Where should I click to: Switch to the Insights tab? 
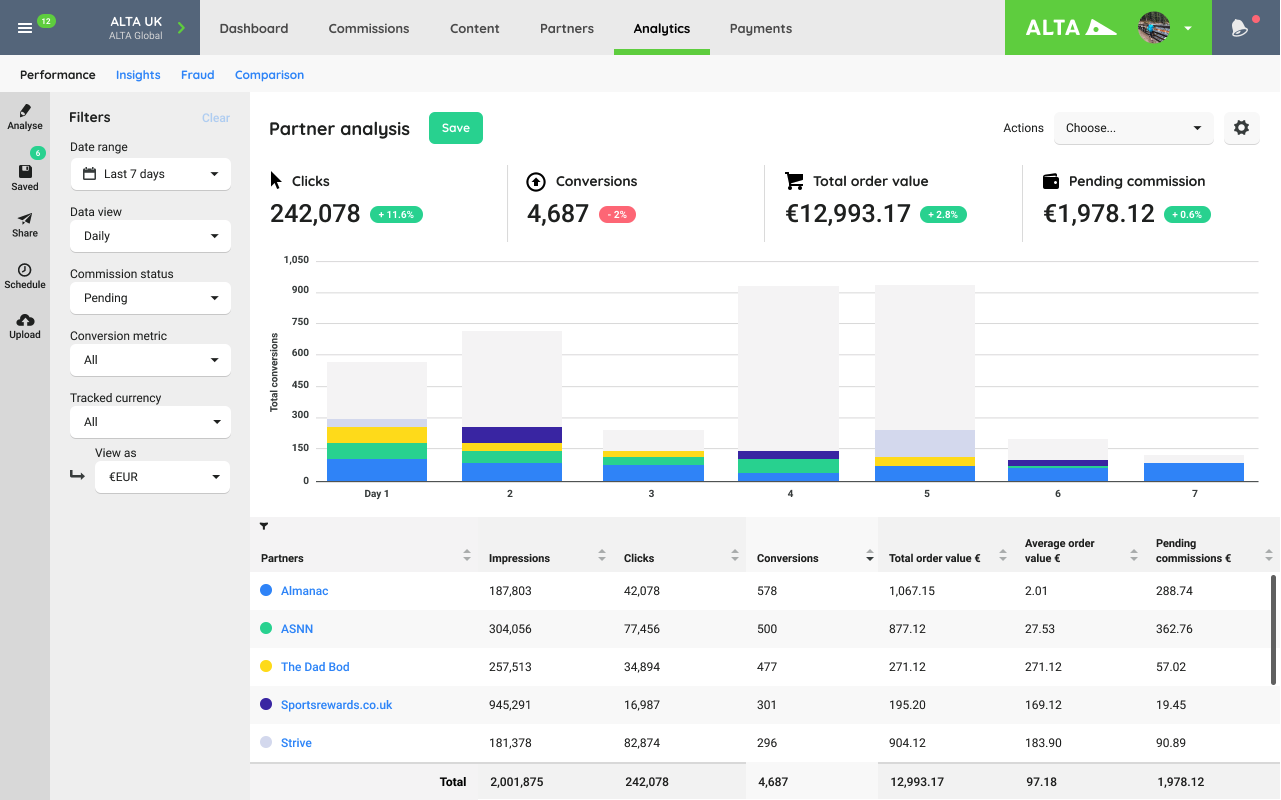(137, 74)
